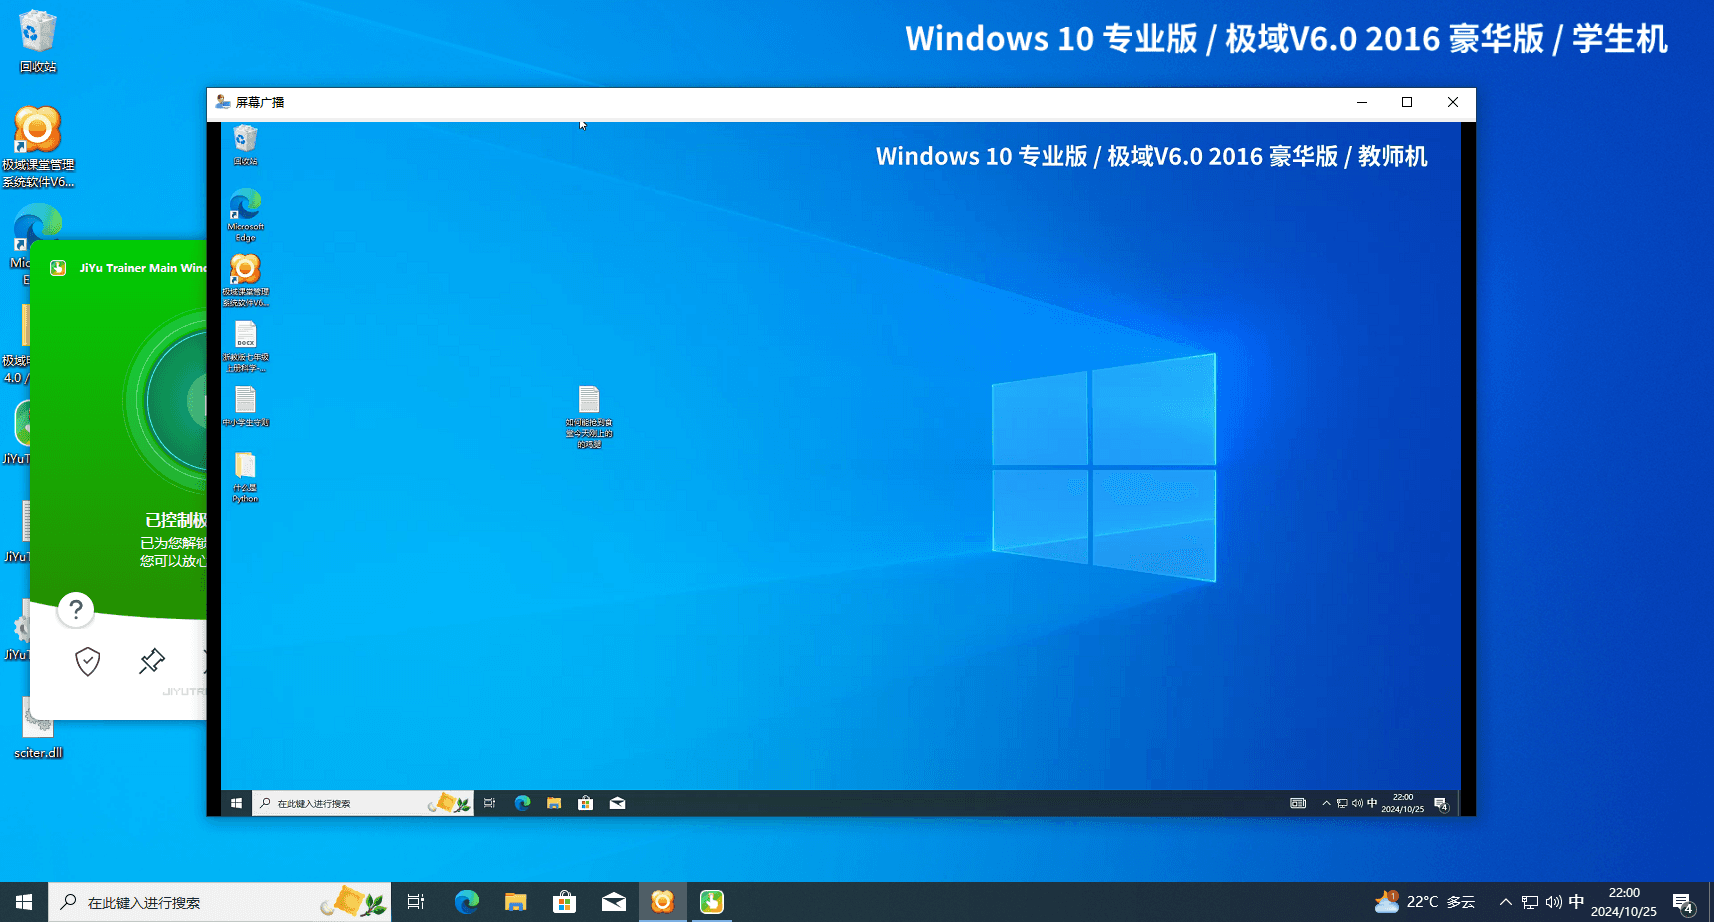Click the shield protection icon in JiYu Trainer
Image resolution: width=1714 pixels, height=922 pixels.
[88, 661]
